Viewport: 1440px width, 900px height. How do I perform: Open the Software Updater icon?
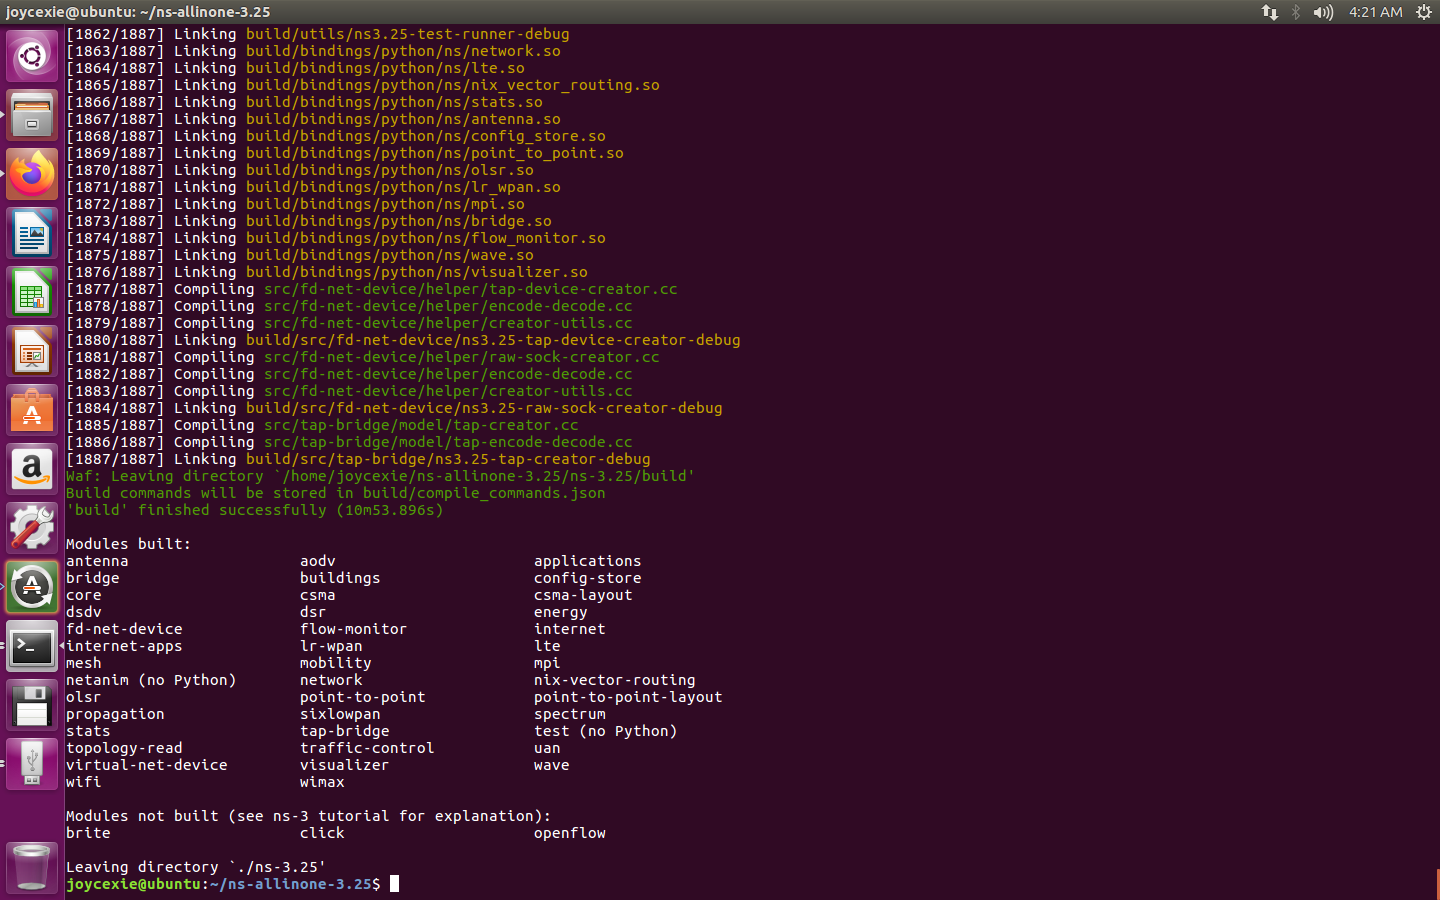click(32, 587)
